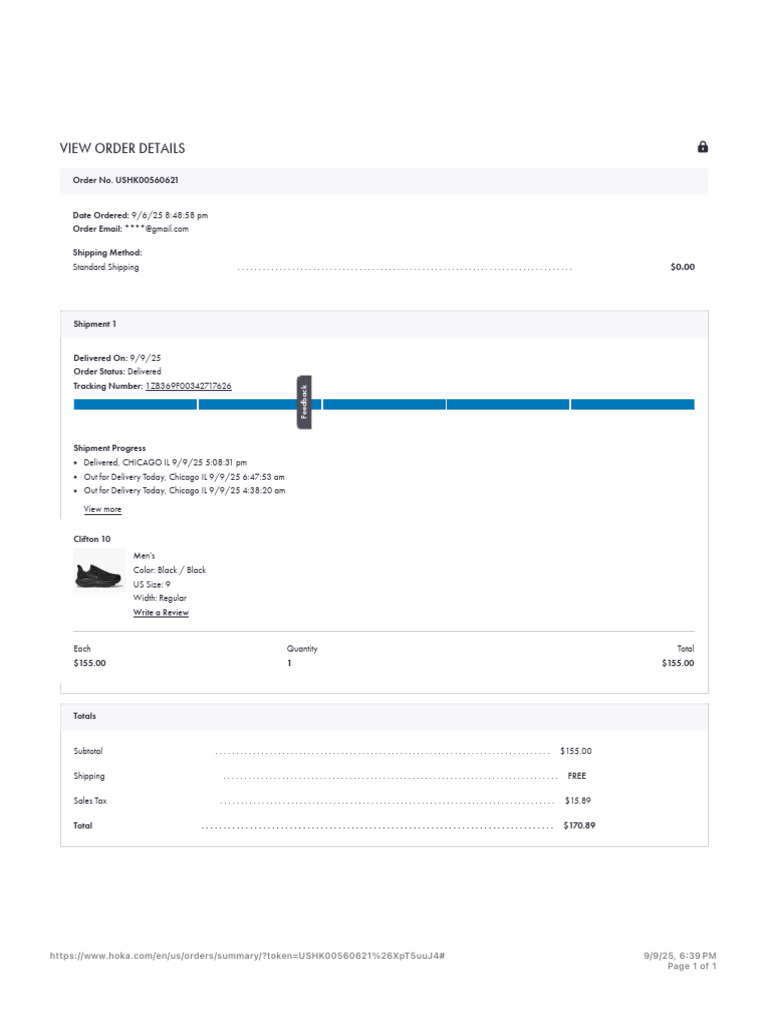
Task: Click the Width: Regular text
Action: pos(160,598)
